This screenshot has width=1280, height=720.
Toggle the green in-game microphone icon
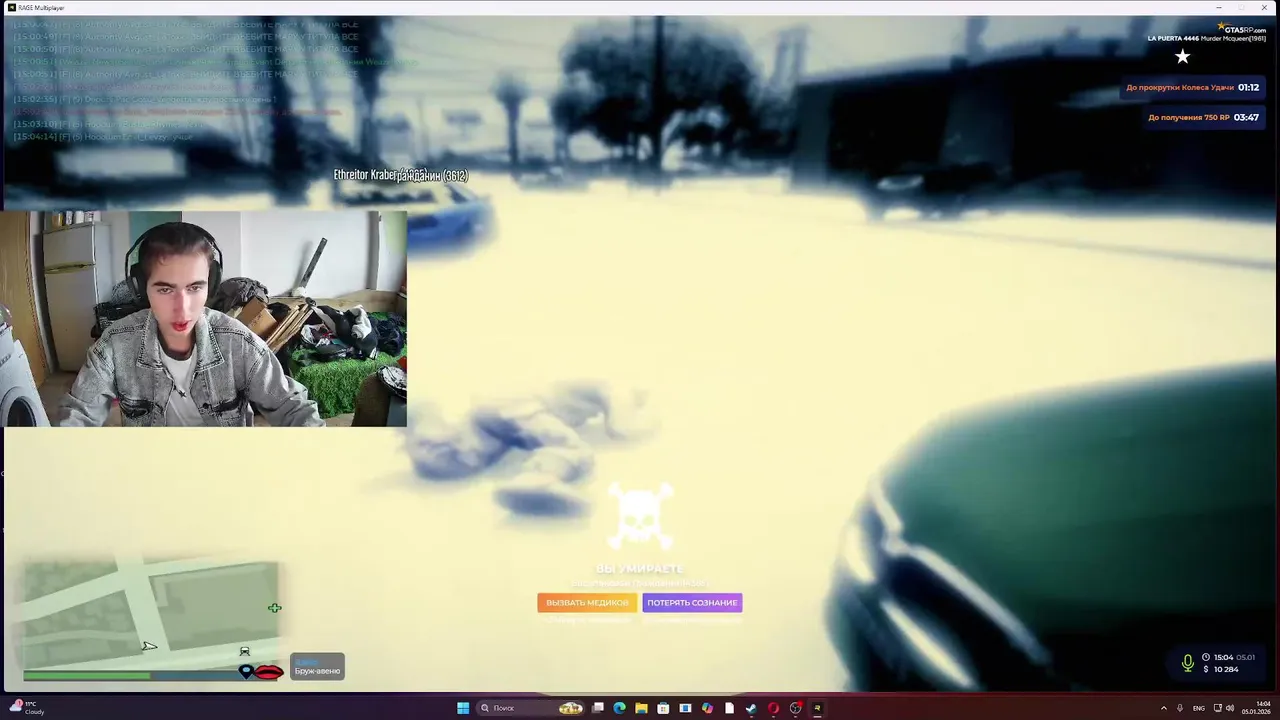1187,662
